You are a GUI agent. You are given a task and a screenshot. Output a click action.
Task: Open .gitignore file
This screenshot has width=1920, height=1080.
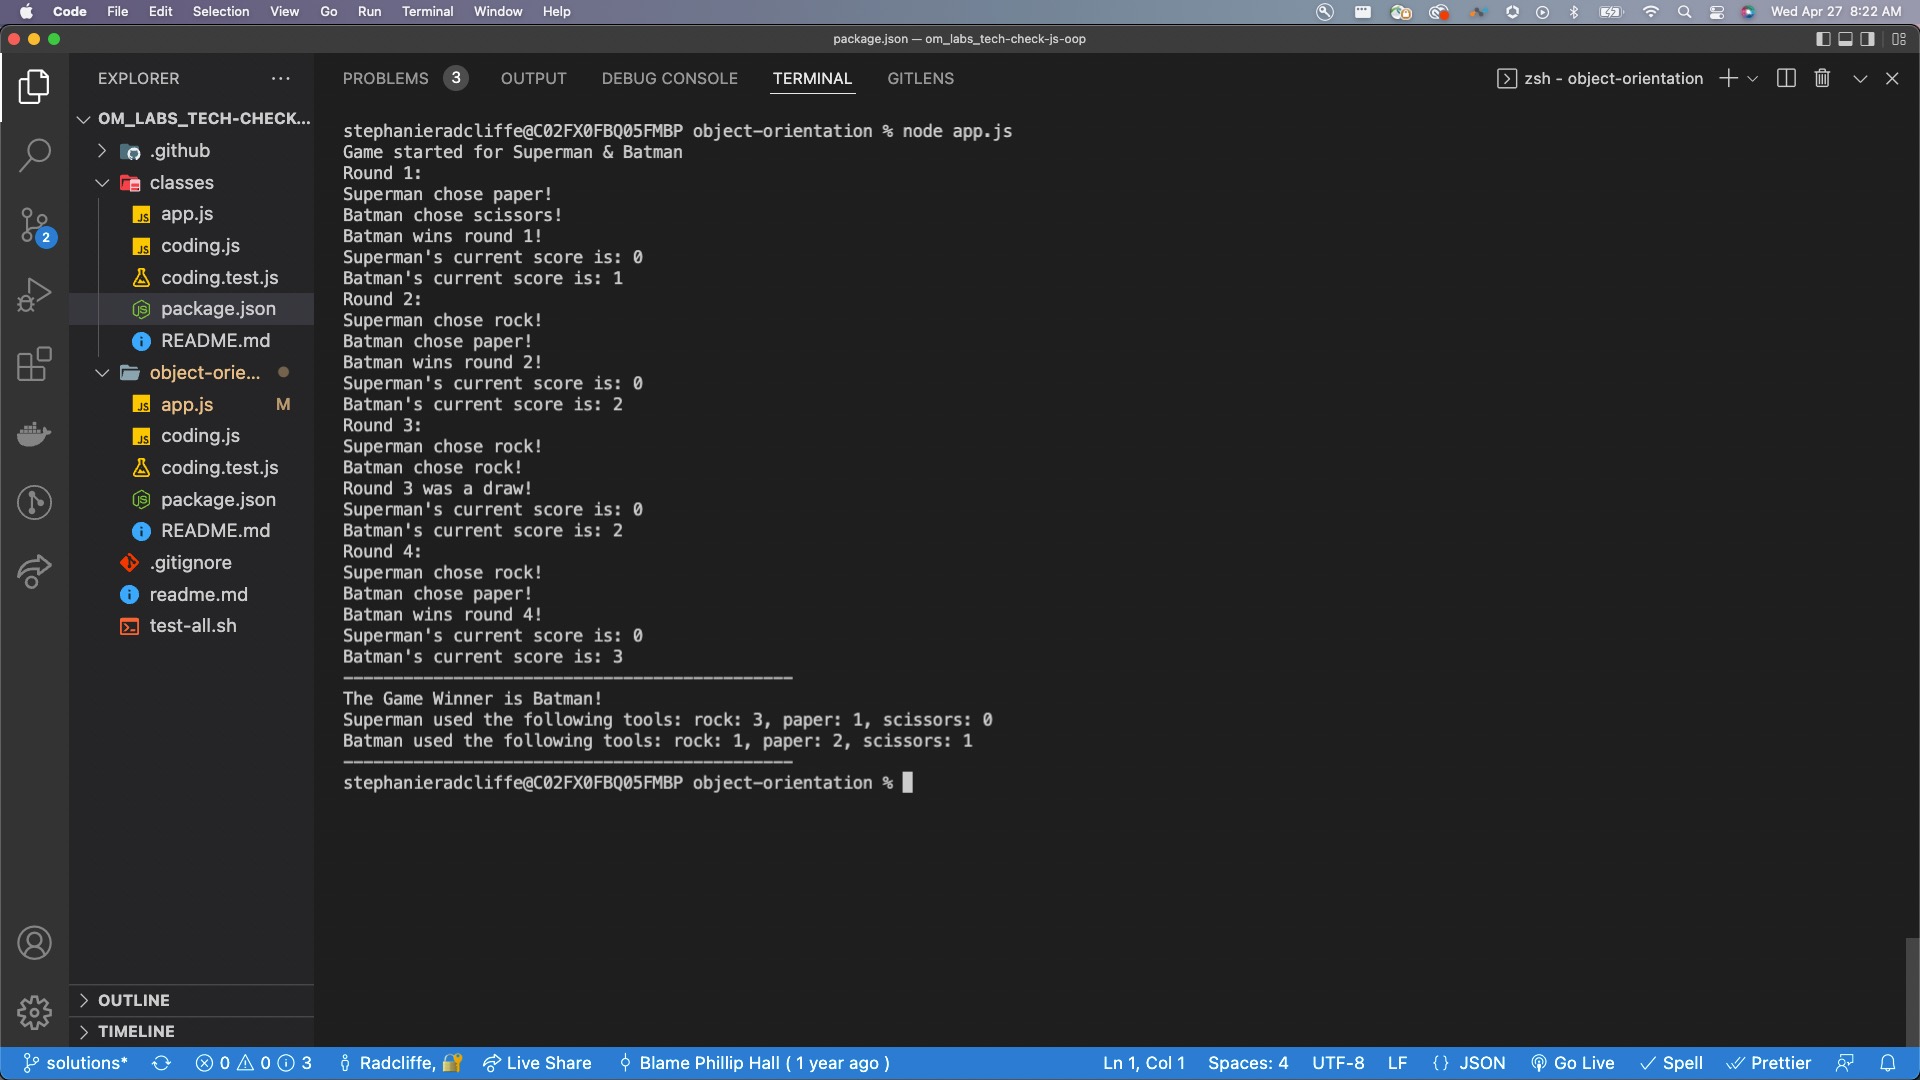[x=192, y=563]
